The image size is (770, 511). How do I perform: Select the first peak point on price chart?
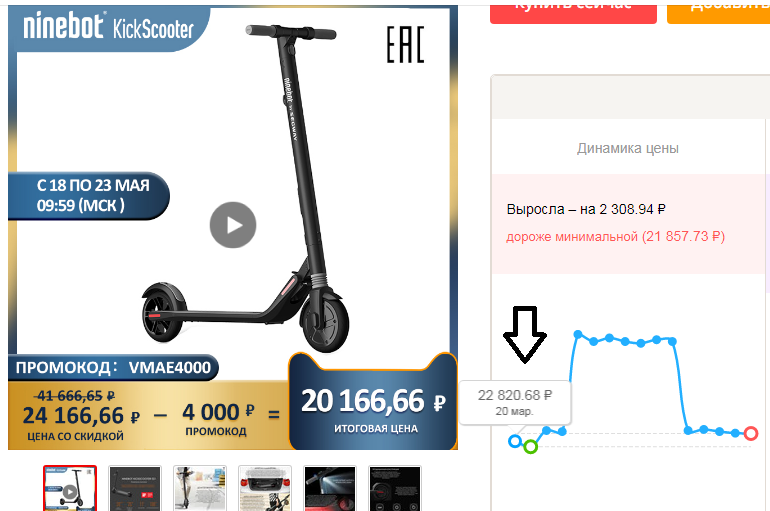tap(578, 334)
